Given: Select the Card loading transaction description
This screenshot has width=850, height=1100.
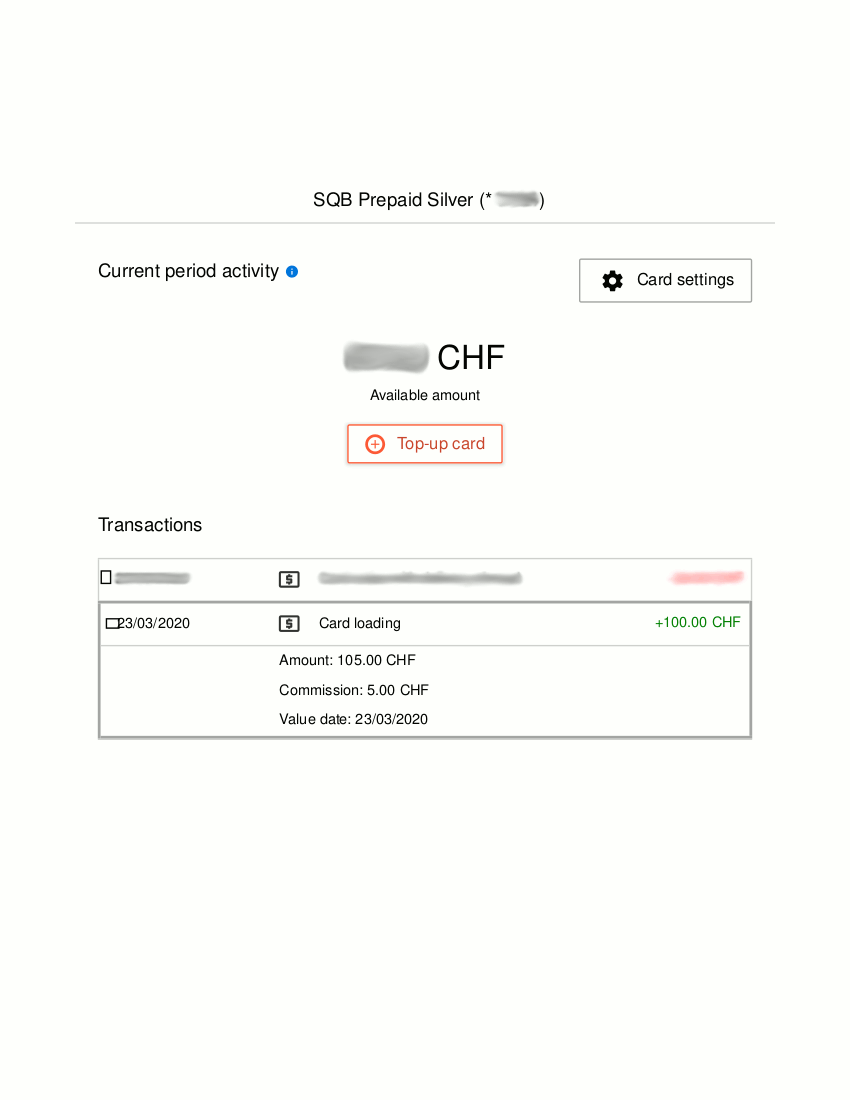Looking at the screenshot, I should coord(359,623).
